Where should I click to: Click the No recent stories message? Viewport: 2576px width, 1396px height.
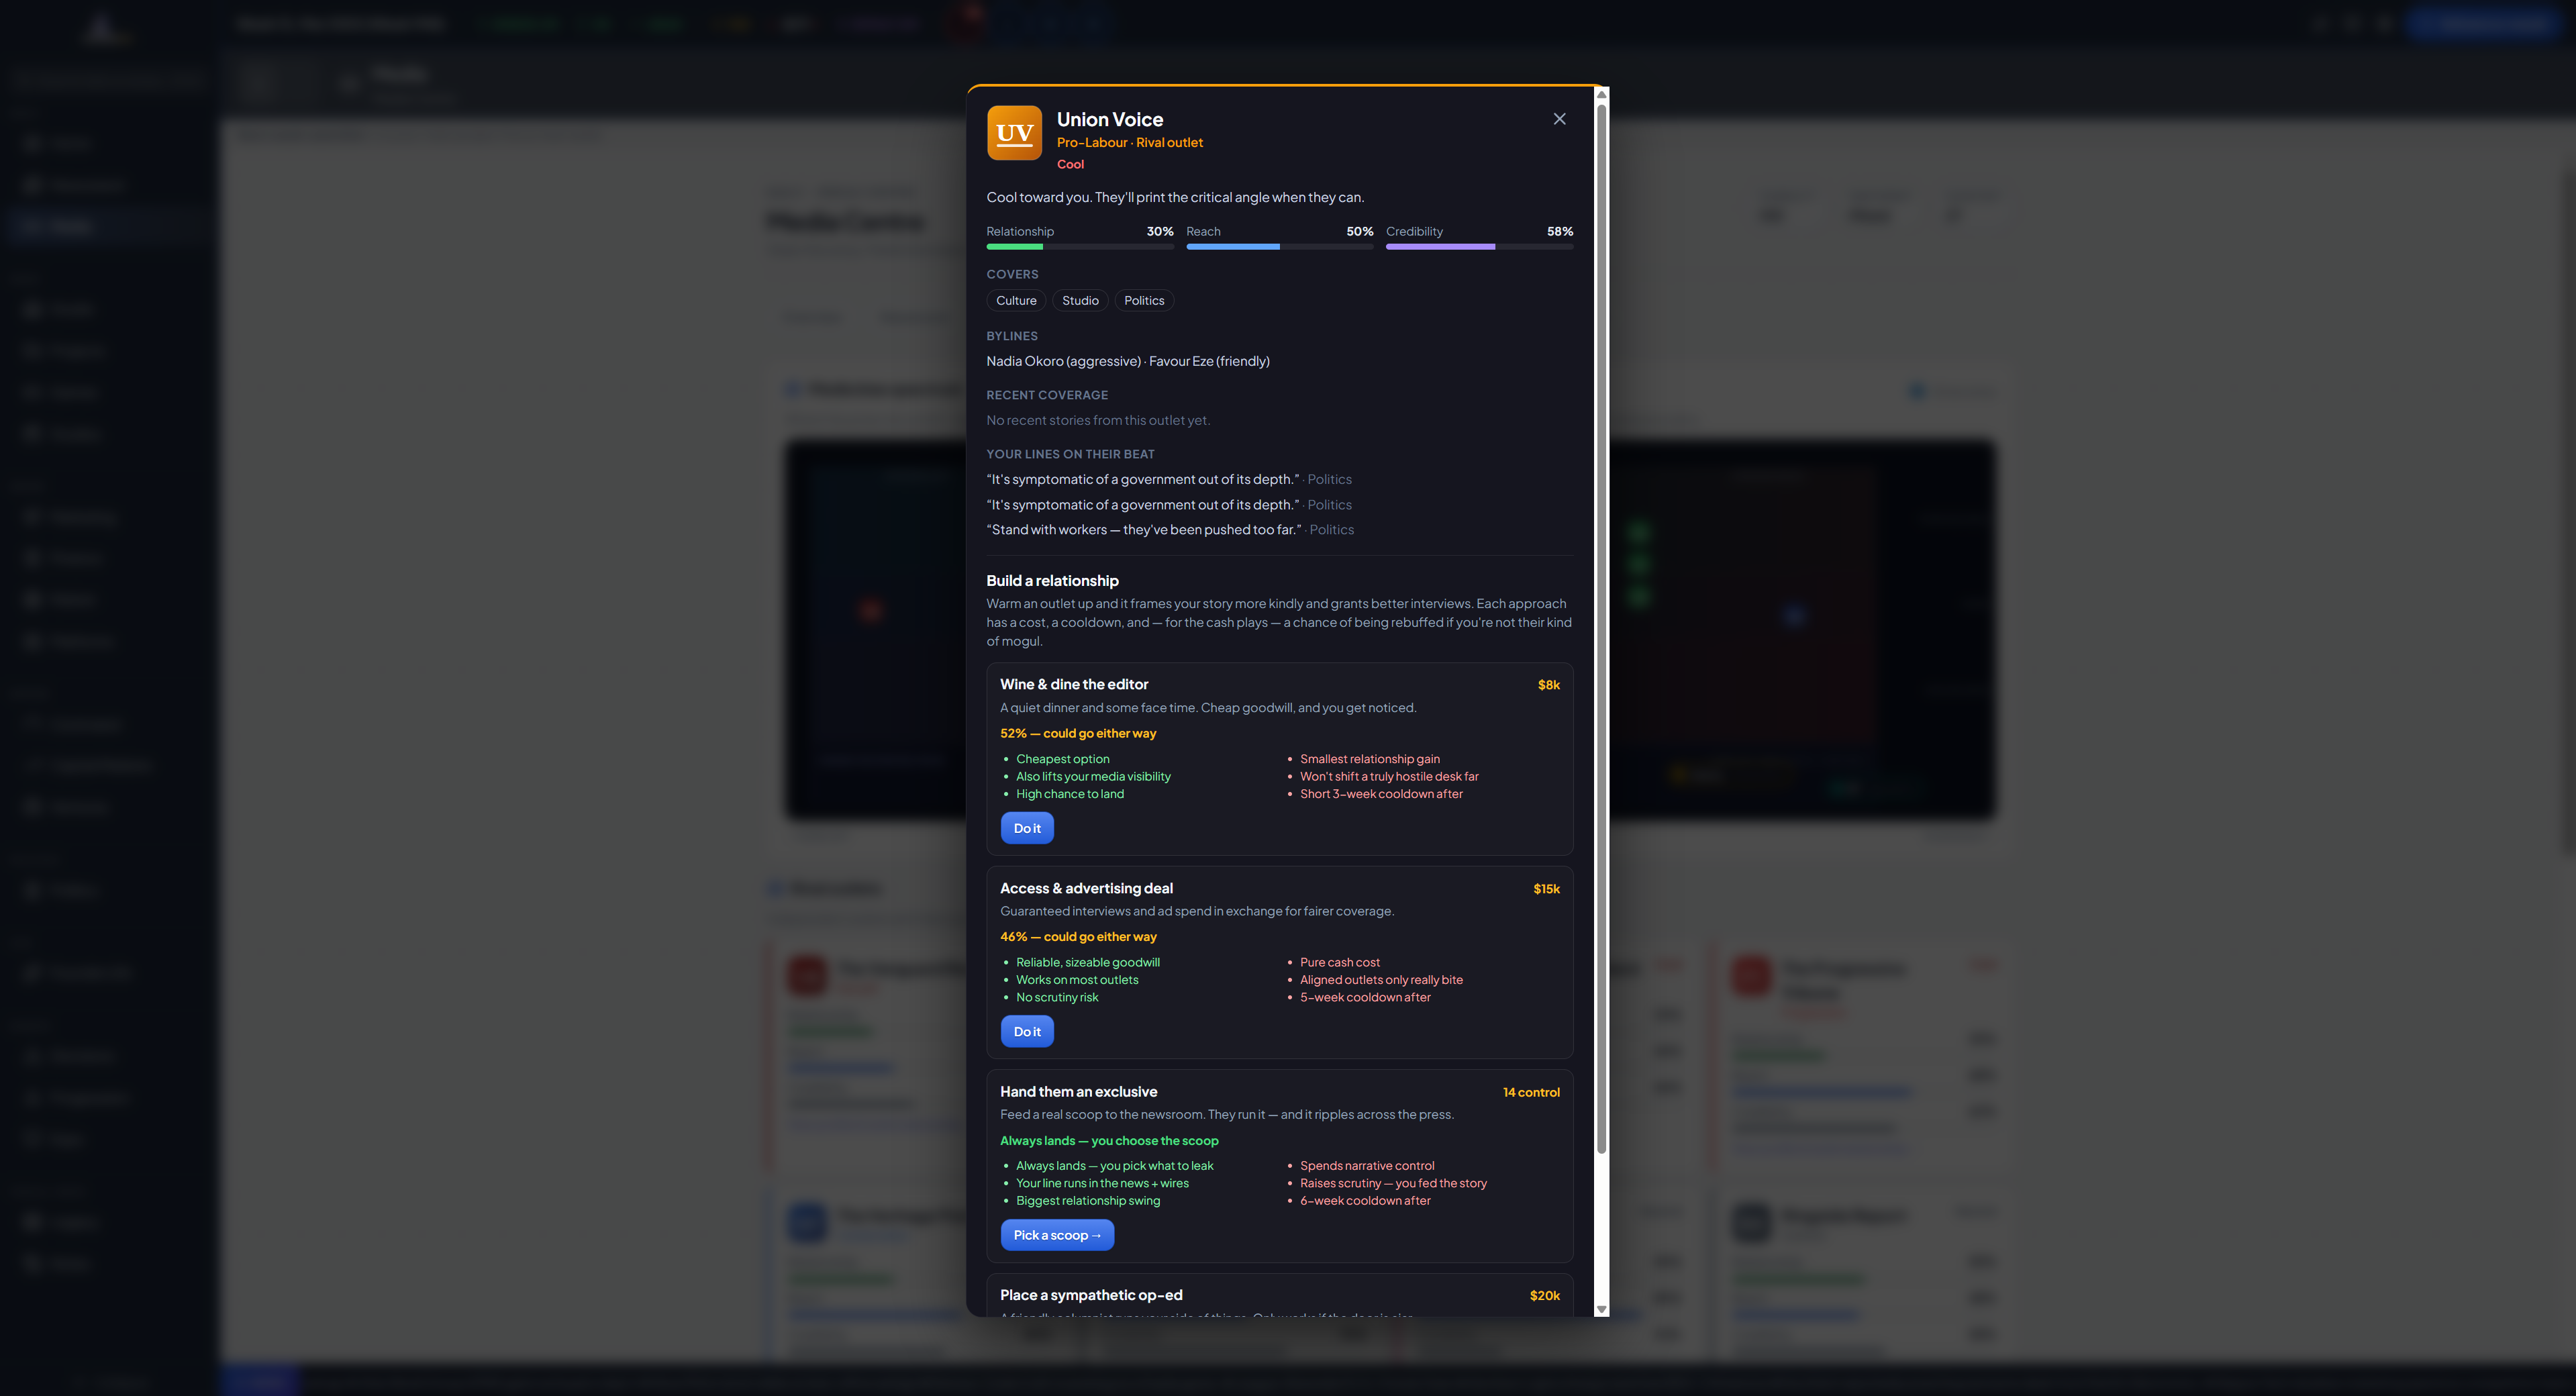[x=1098, y=421]
